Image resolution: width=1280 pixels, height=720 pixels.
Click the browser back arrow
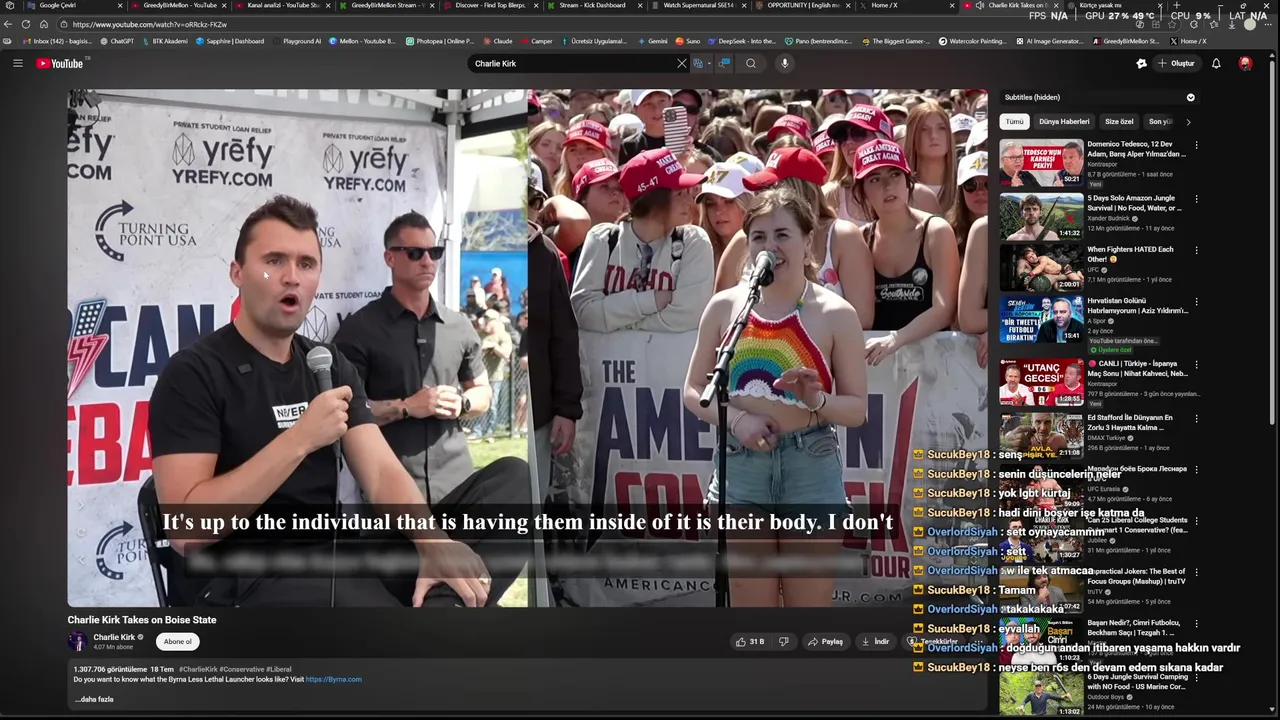(8, 24)
